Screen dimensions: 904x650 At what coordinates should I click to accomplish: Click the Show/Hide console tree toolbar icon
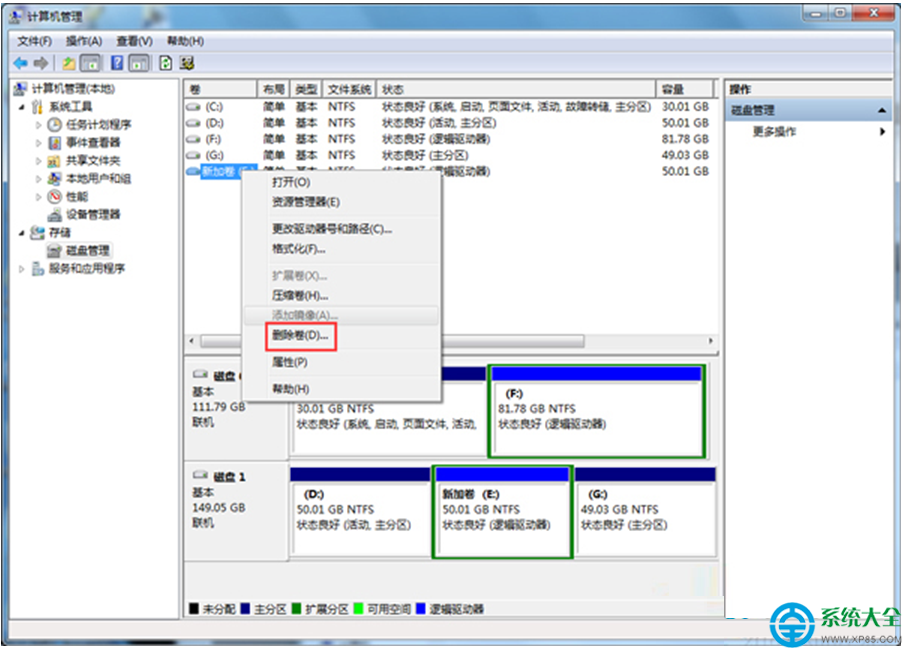(91, 63)
